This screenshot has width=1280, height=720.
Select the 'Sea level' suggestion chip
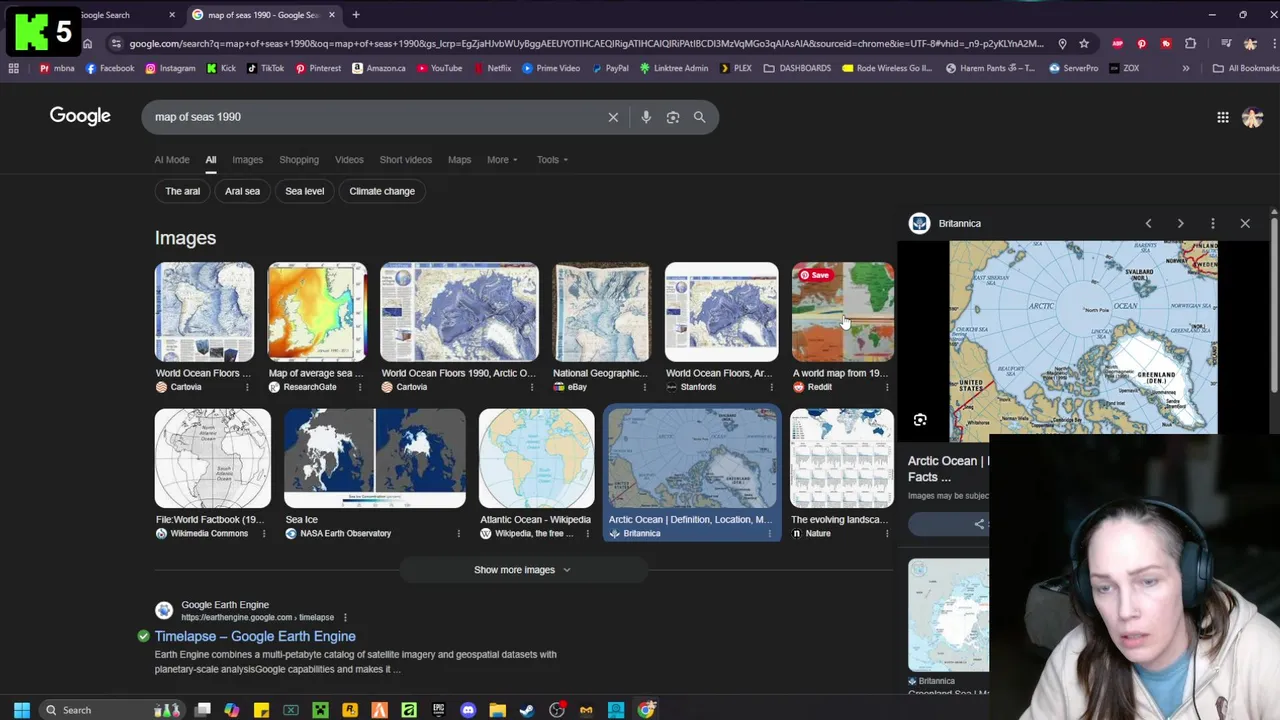pos(305,191)
